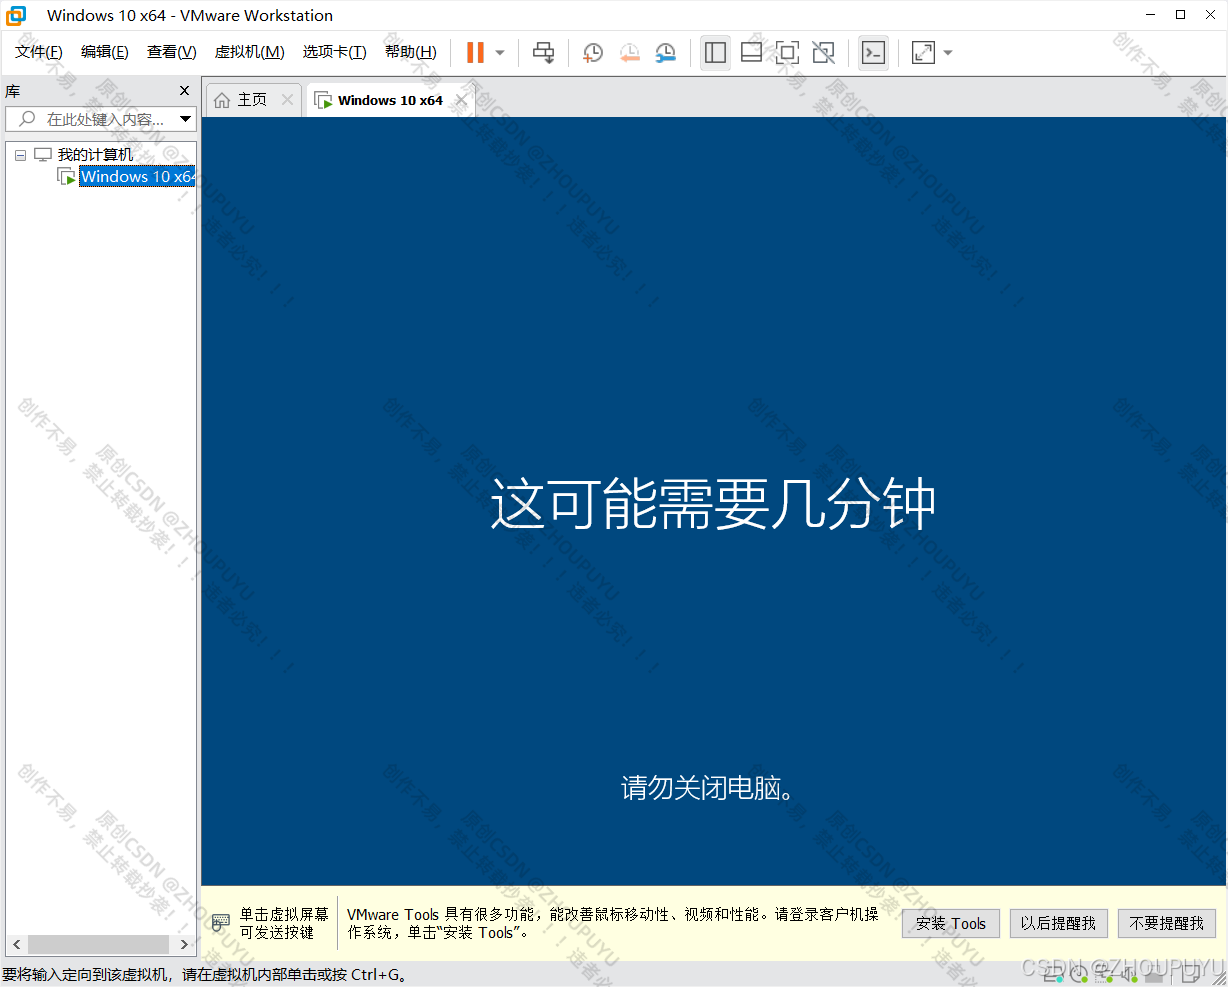
Task: Click the hard disk status icon
Action: (1052, 974)
